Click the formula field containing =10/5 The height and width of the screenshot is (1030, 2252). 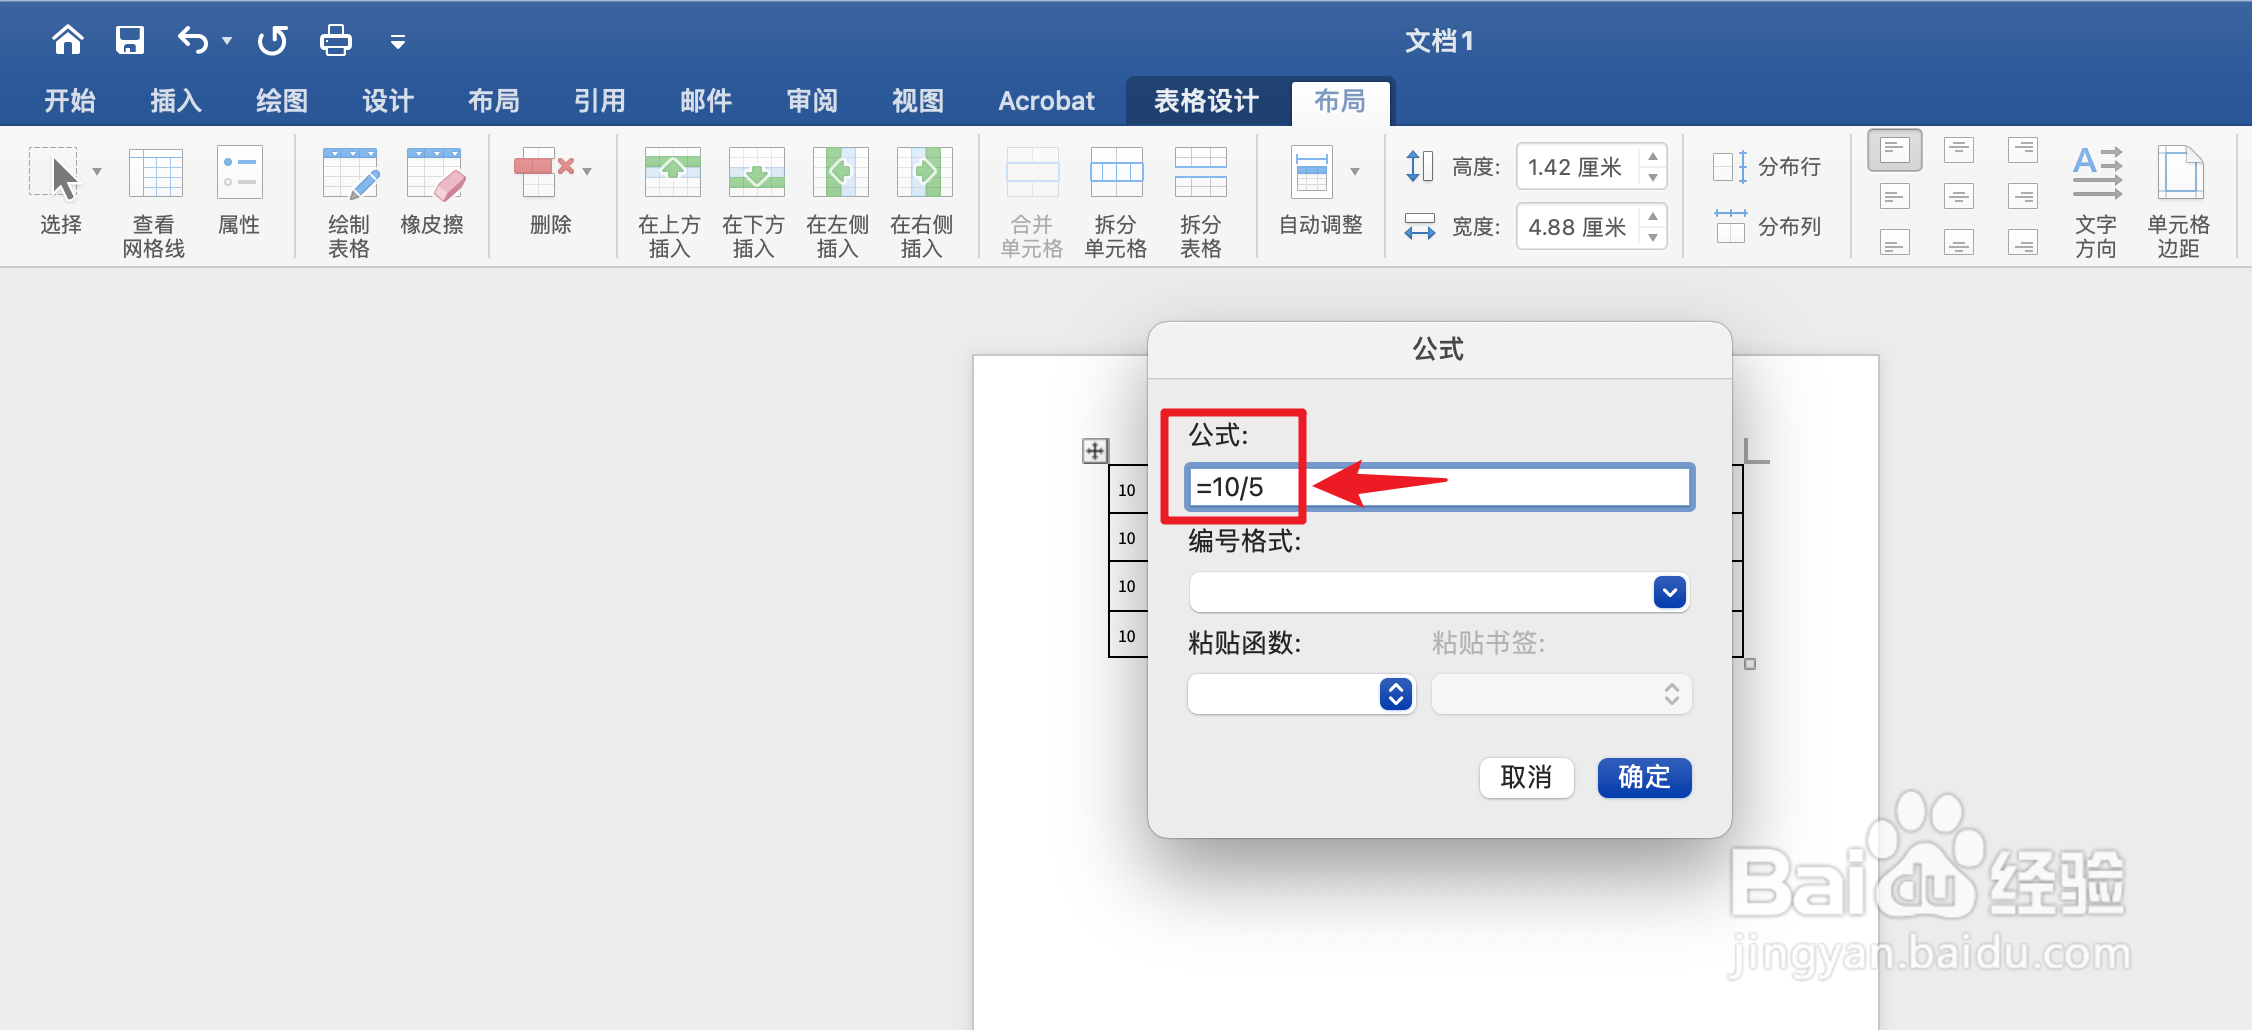(1439, 487)
